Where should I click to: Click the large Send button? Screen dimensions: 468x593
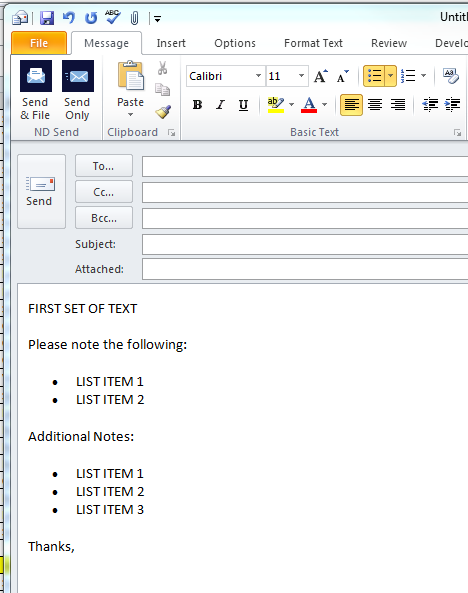pos(41,191)
